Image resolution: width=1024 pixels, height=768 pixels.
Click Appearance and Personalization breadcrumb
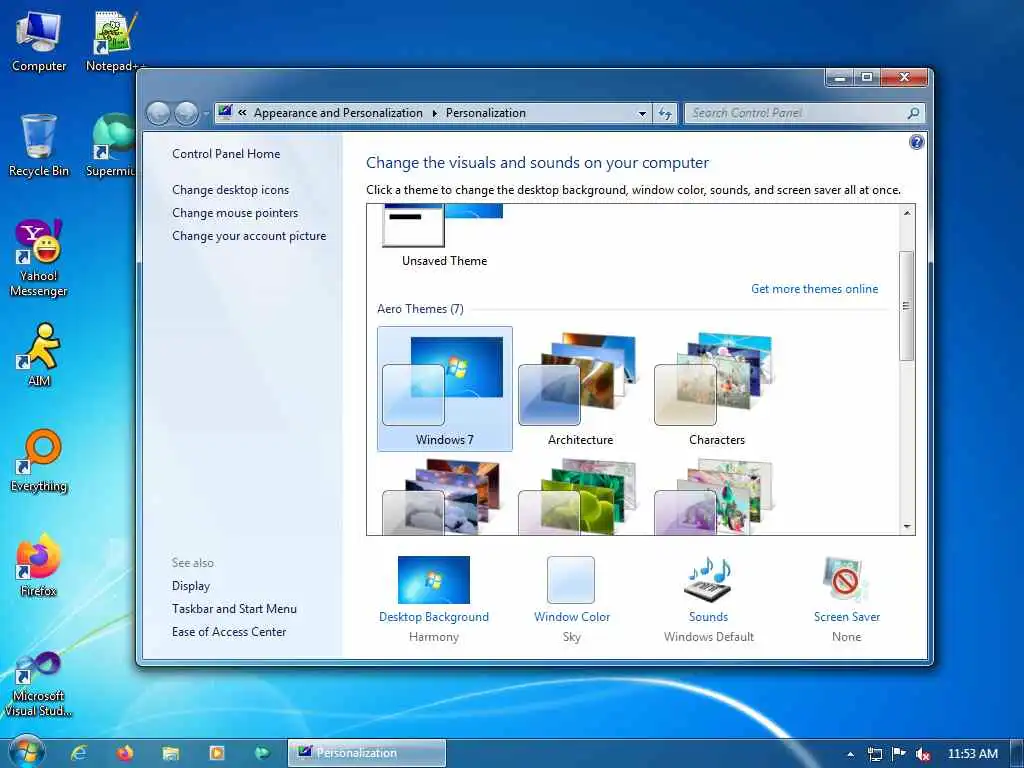(x=338, y=113)
